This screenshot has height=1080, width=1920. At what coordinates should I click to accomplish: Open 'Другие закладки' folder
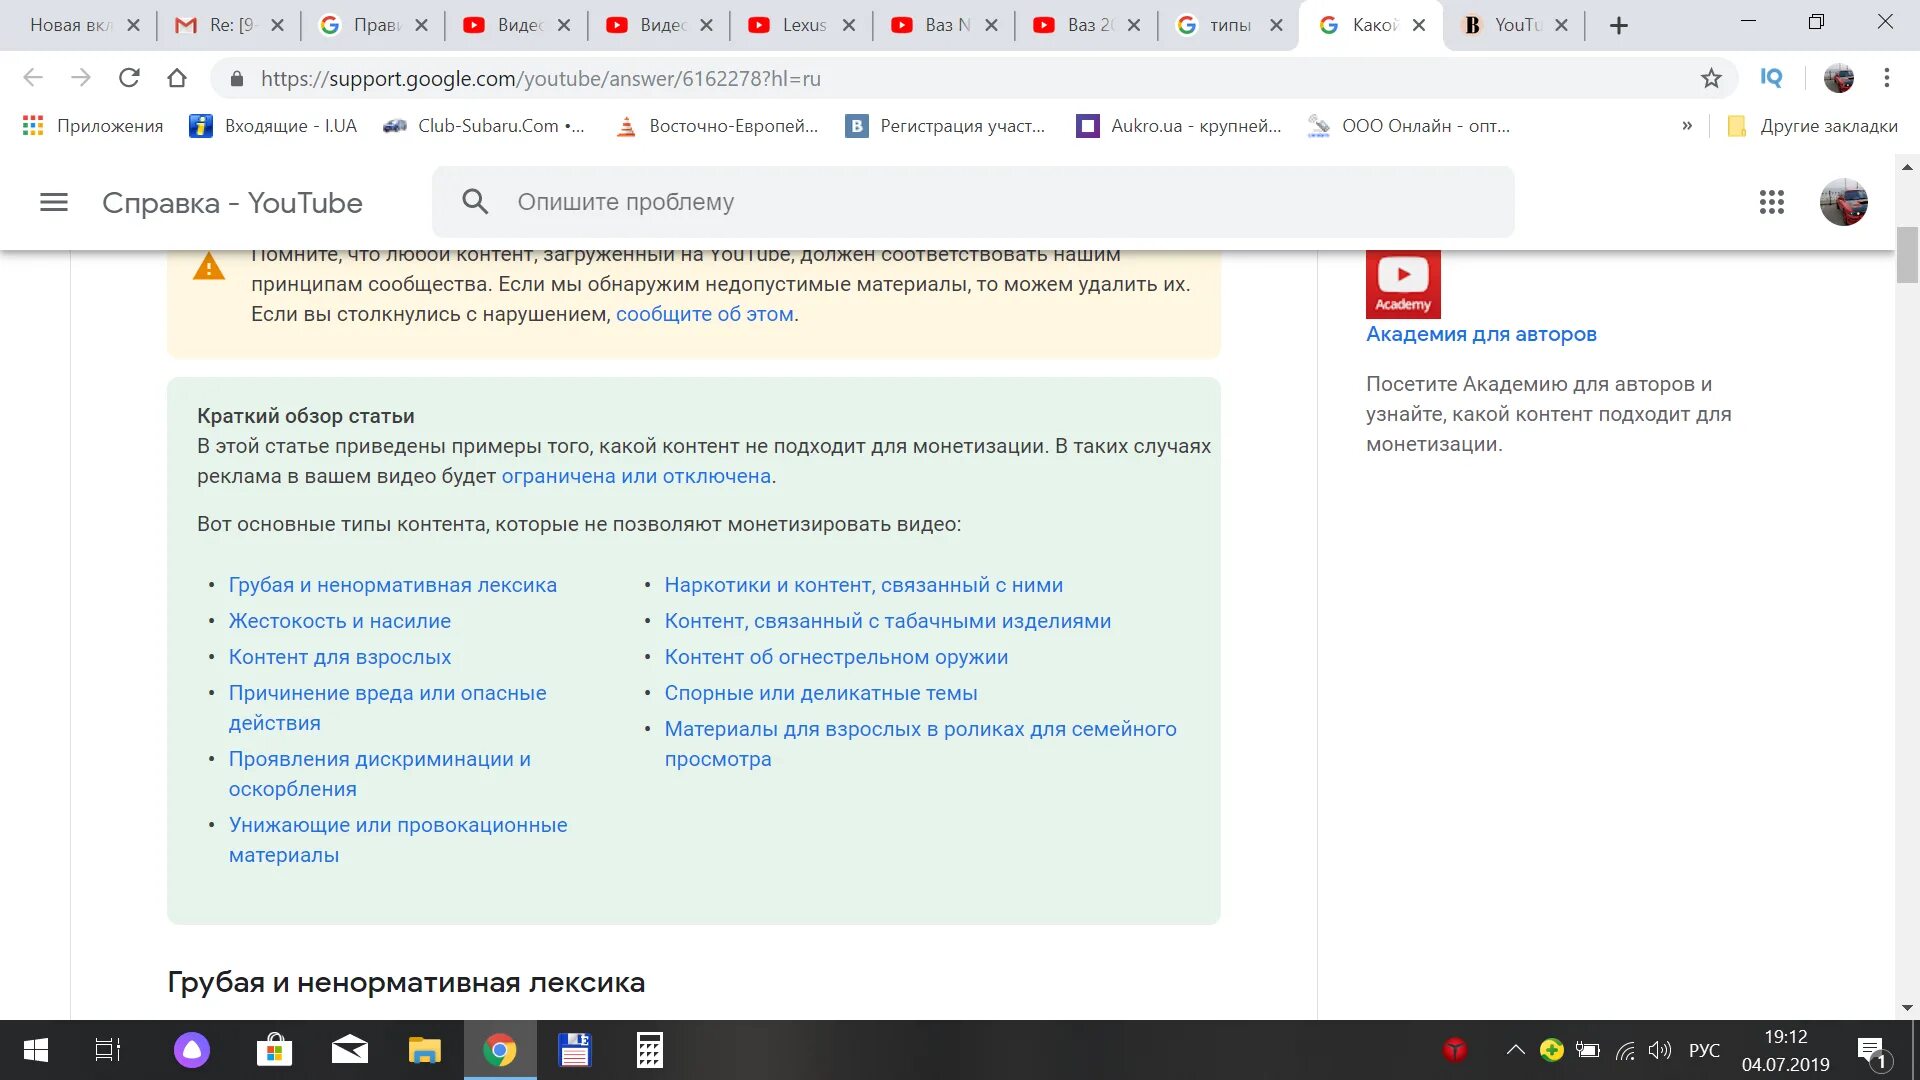pyautogui.click(x=1812, y=126)
